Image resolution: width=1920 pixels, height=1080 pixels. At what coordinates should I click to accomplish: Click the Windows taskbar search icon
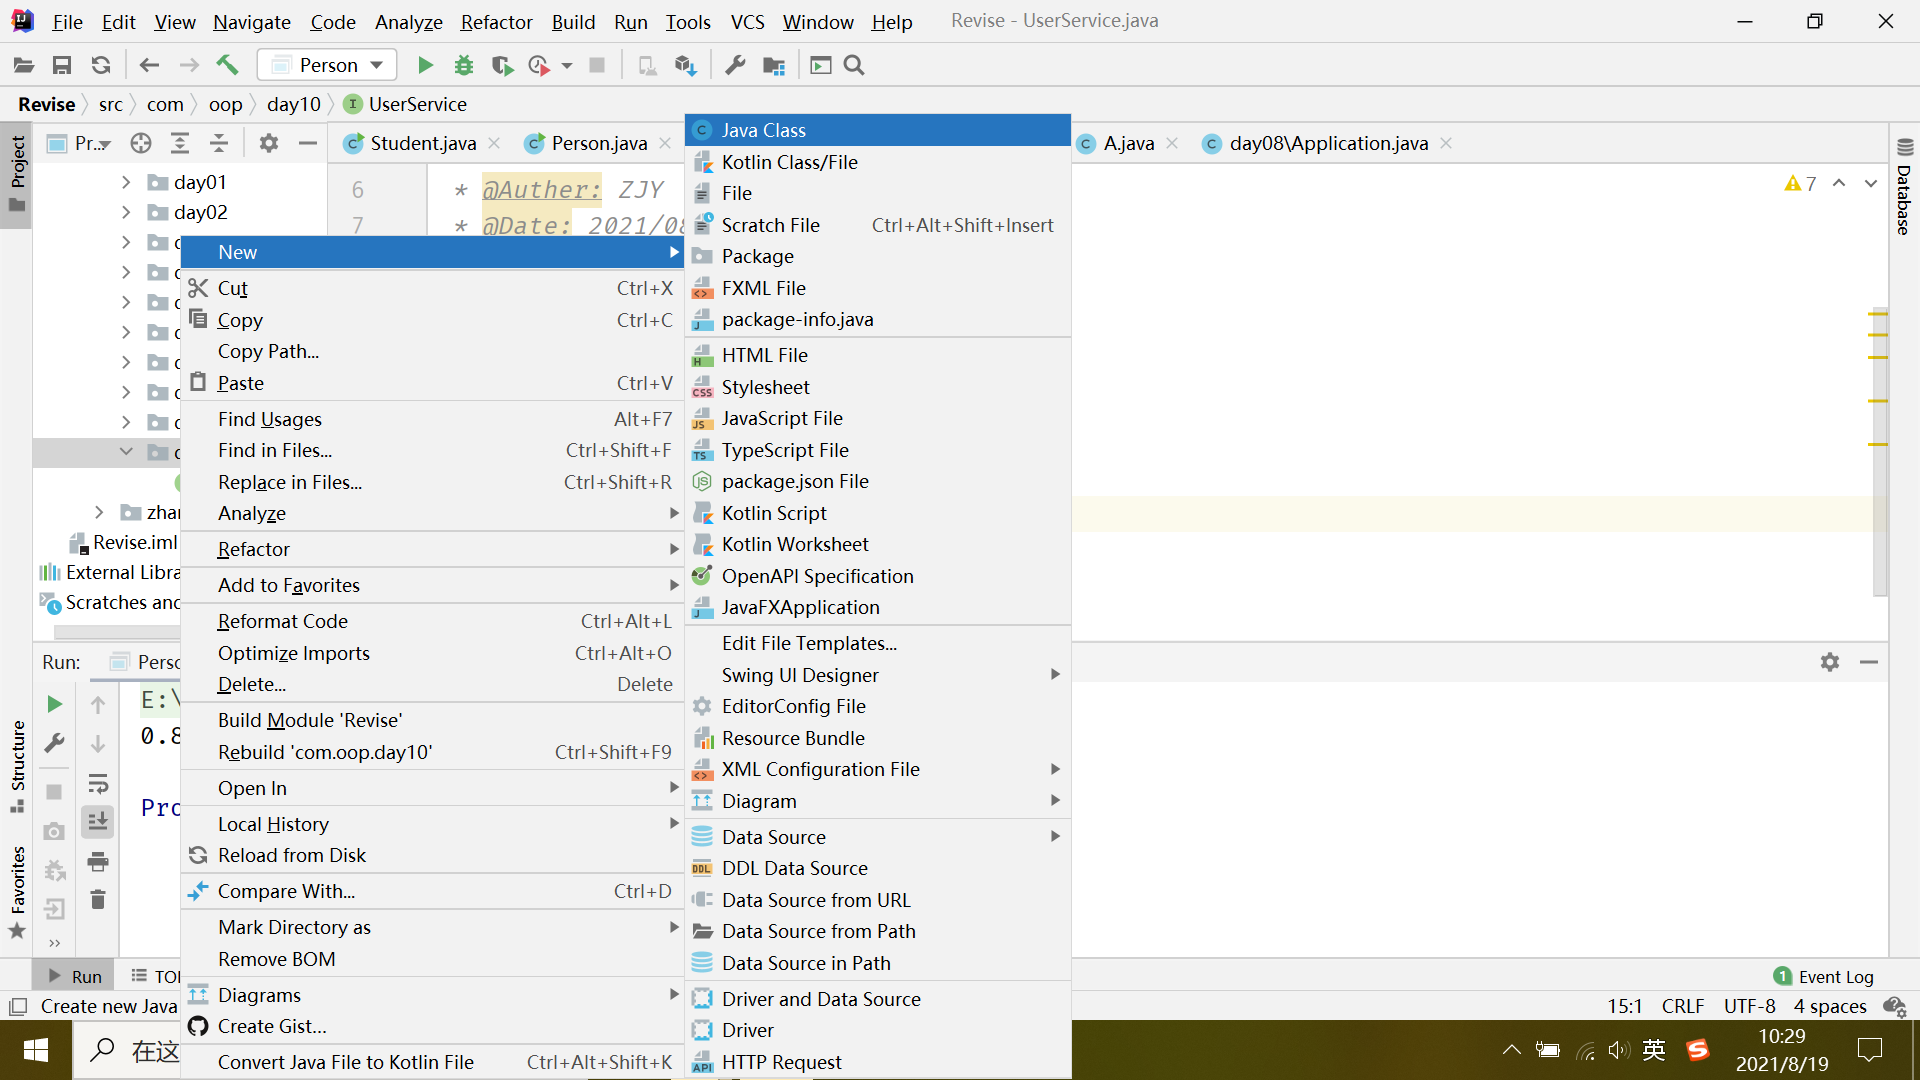click(x=102, y=1050)
